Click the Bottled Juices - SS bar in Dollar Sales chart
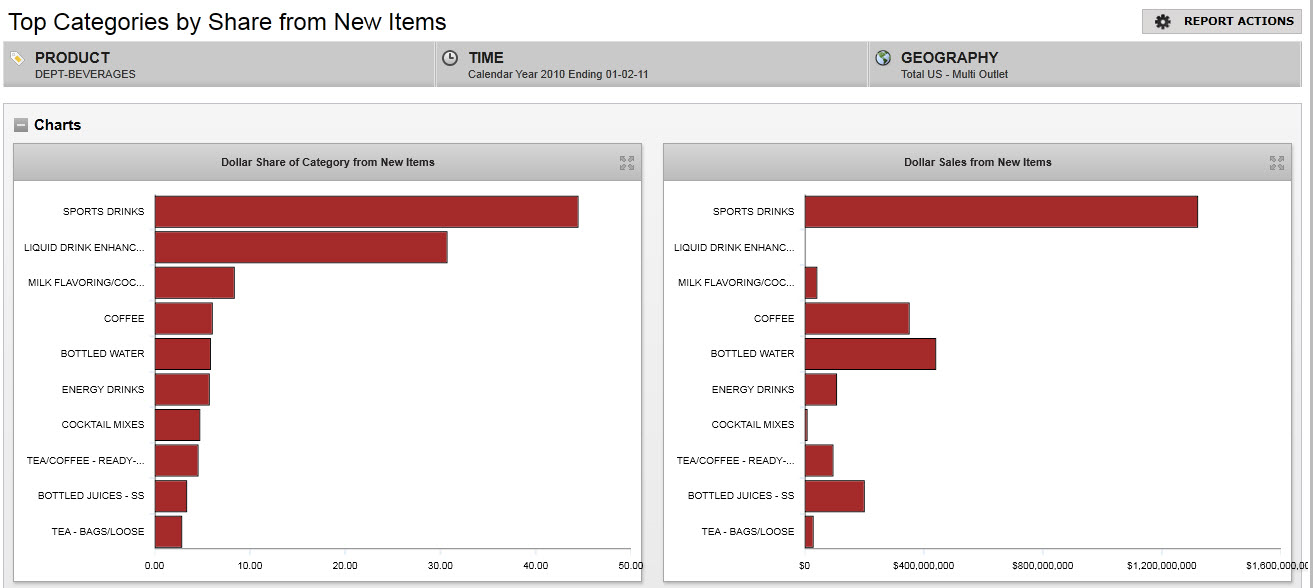 pos(834,496)
